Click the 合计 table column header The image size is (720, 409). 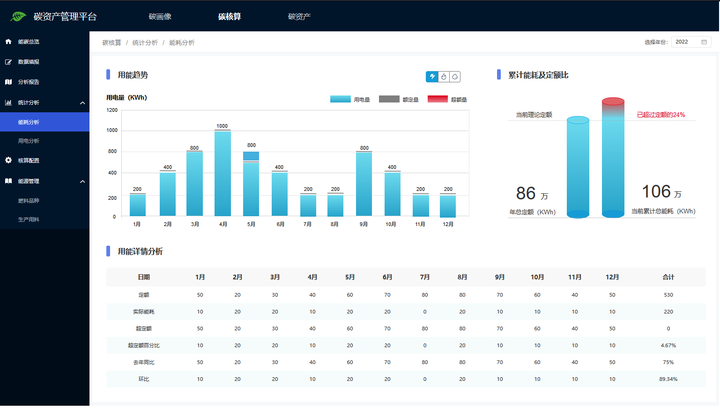(x=668, y=277)
